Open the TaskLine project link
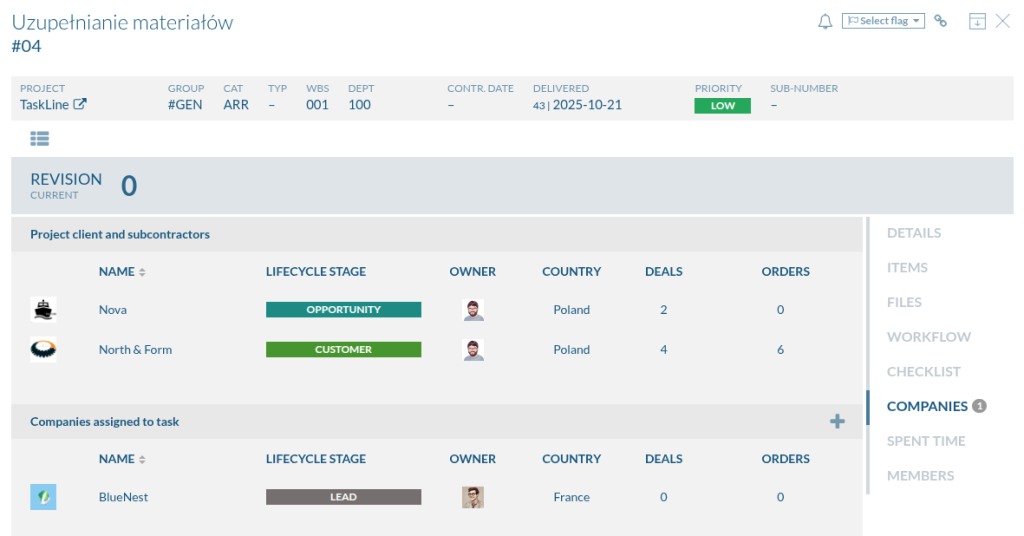 tap(53, 104)
